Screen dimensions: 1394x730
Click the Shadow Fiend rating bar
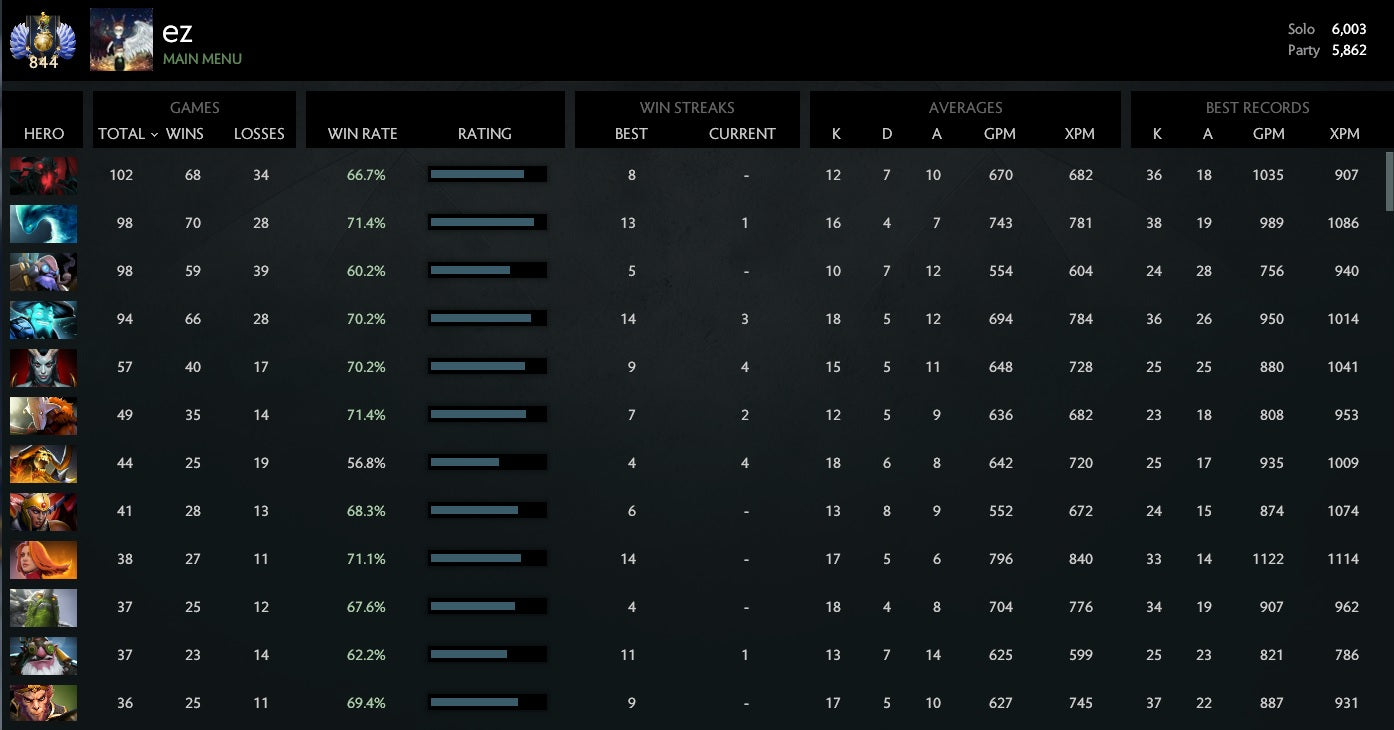click(486, 175)
